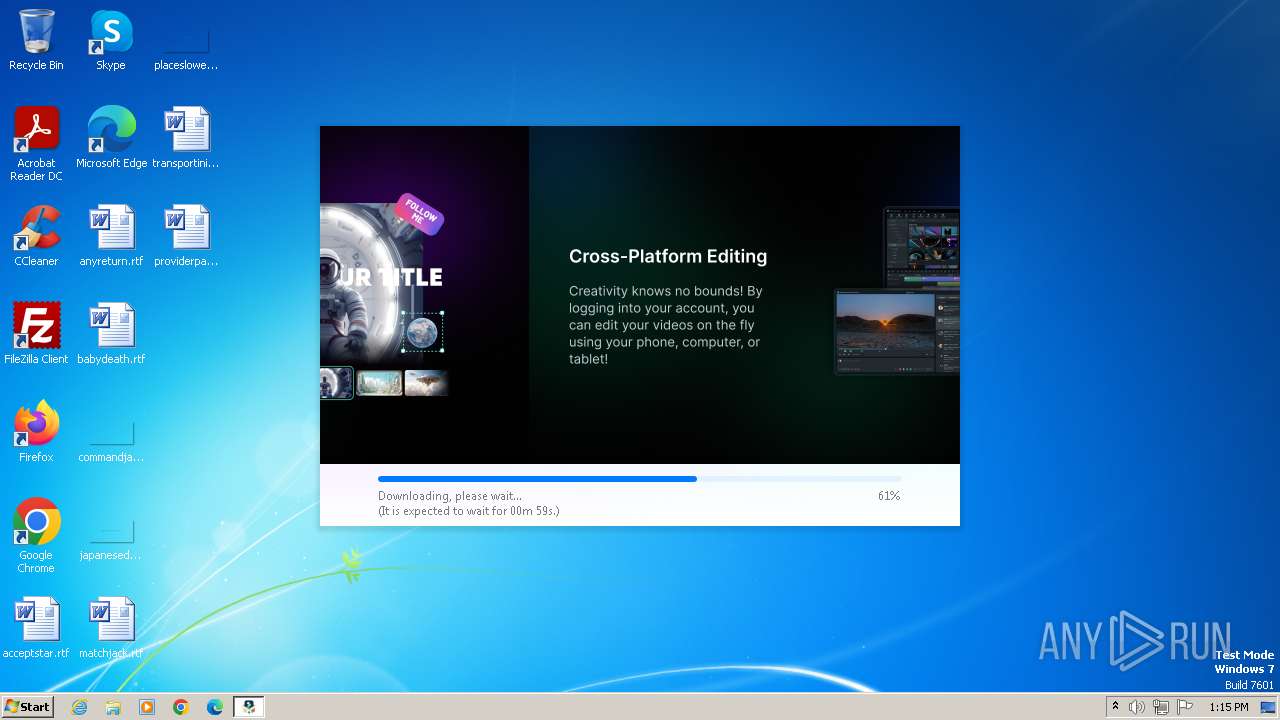Viewport: 1280px width, 720px height.
Task: Launch Microsoft Edge desktop shortcut
Action: click(111, 137)
